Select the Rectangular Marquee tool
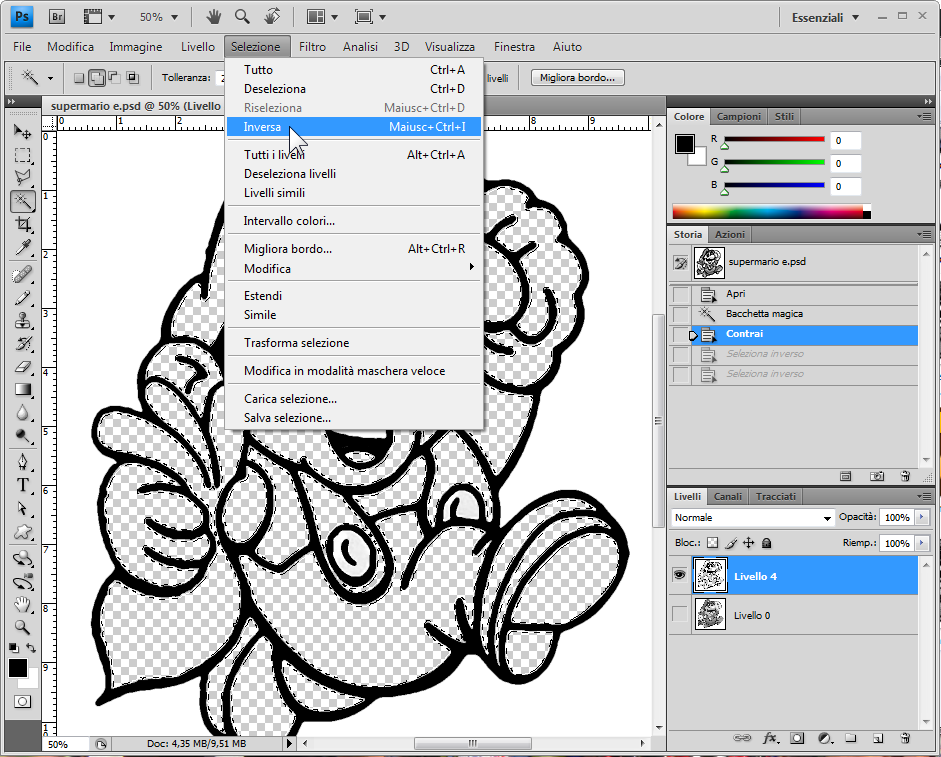Screen dimensions: 941x757 pyautogui.click(x=23, y=155)
